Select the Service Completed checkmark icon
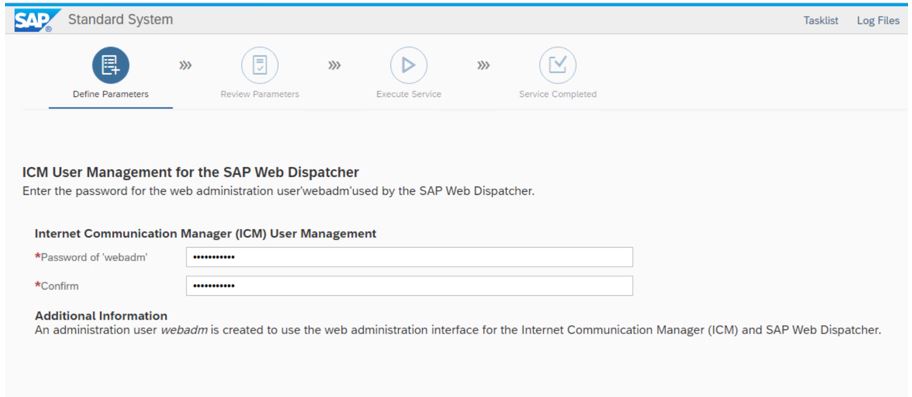 coord(557,65)
